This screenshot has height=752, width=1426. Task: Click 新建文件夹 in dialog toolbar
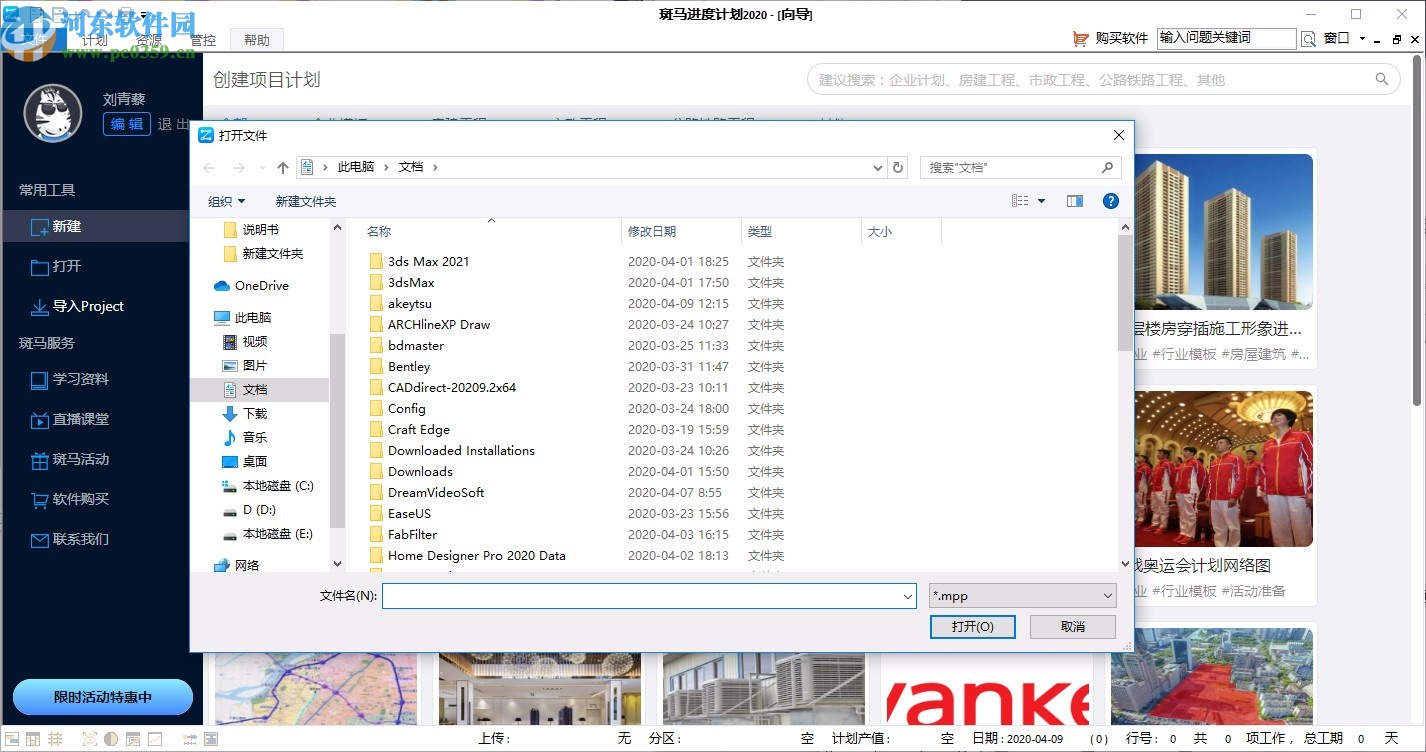pos(306,202)
